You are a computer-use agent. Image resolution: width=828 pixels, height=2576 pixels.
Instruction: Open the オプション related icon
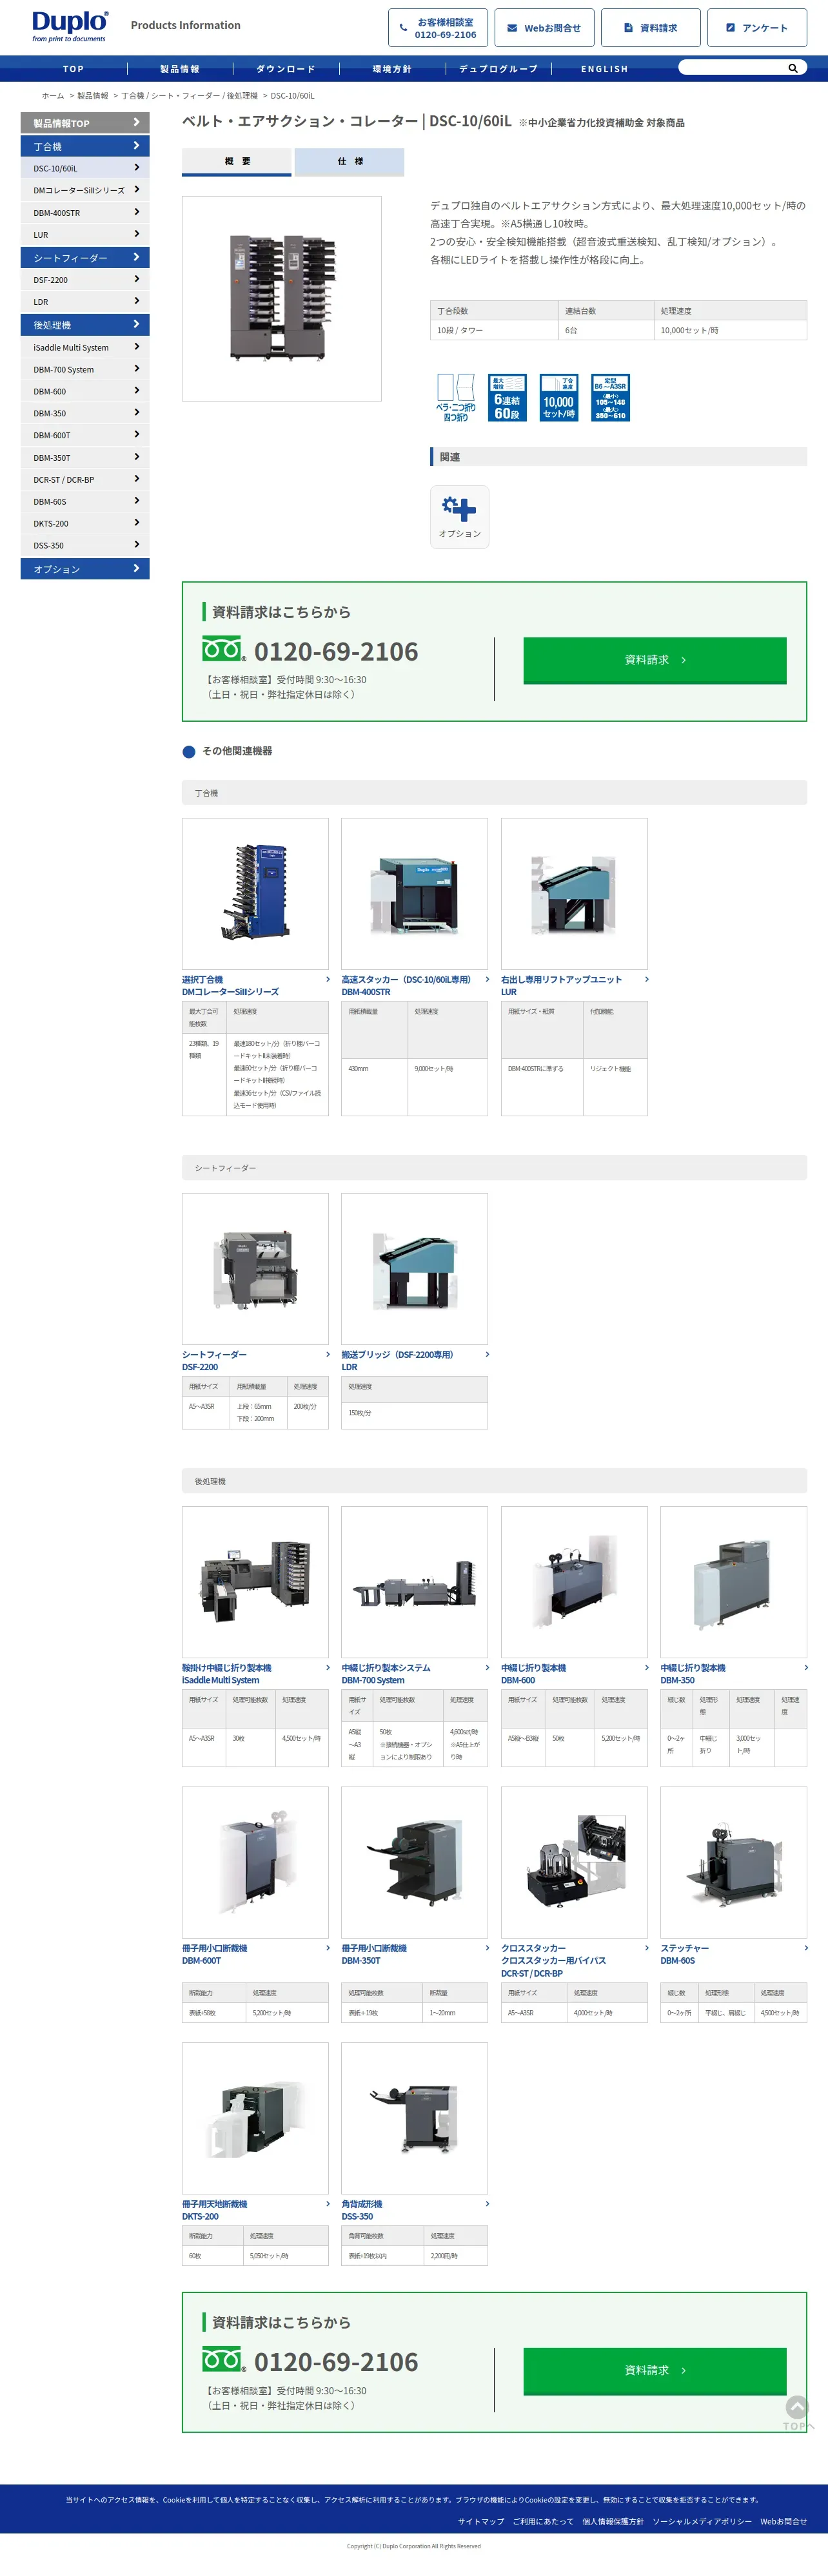(459, 517)
